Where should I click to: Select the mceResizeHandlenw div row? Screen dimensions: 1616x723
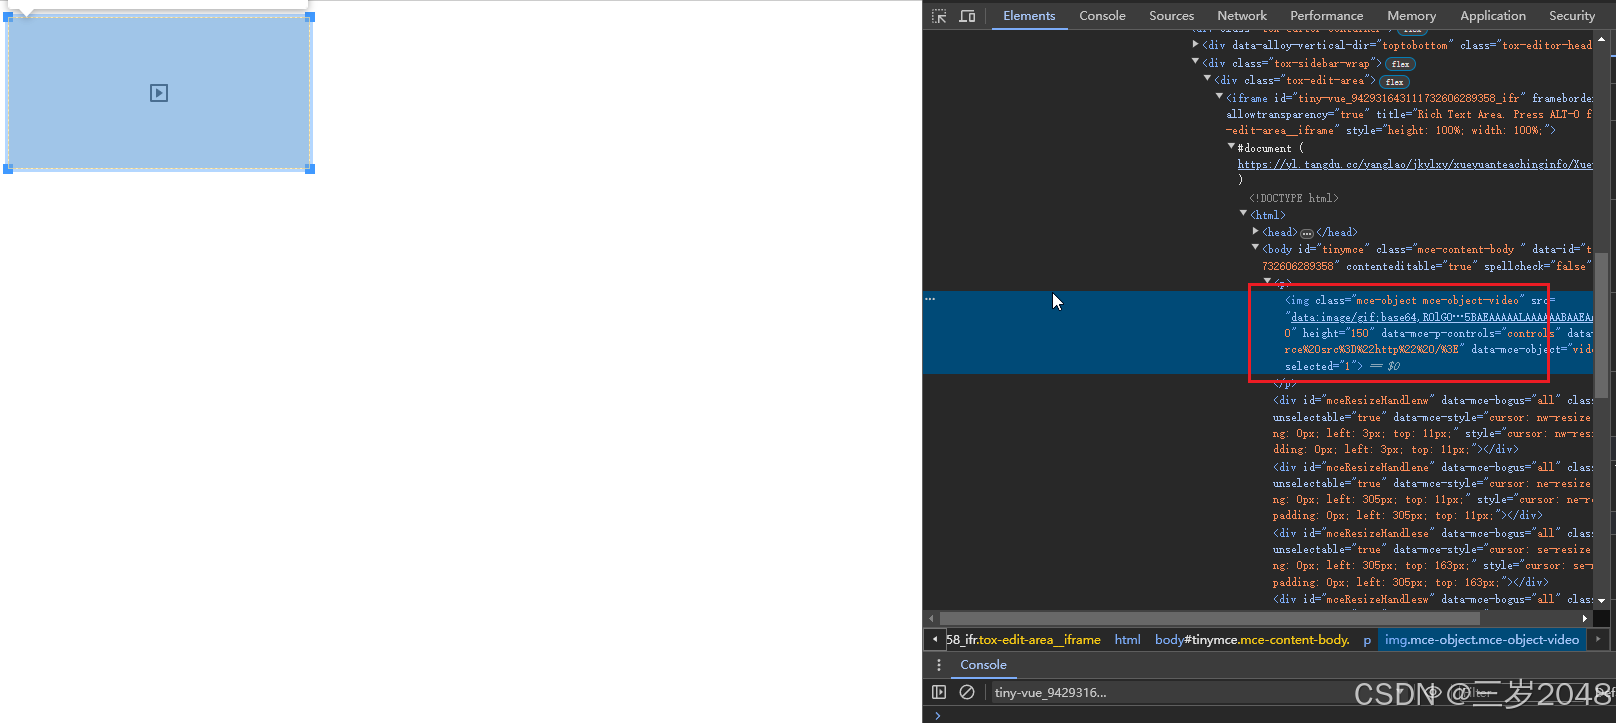pyautogui.click(x=1432, y=425)
